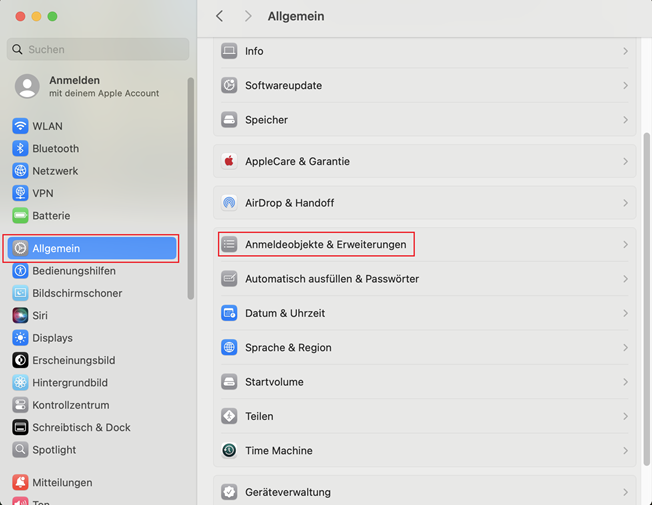The image size is (652, 505).
Task: Click the Datum & Uhrzeit icon
Action: 229,313
